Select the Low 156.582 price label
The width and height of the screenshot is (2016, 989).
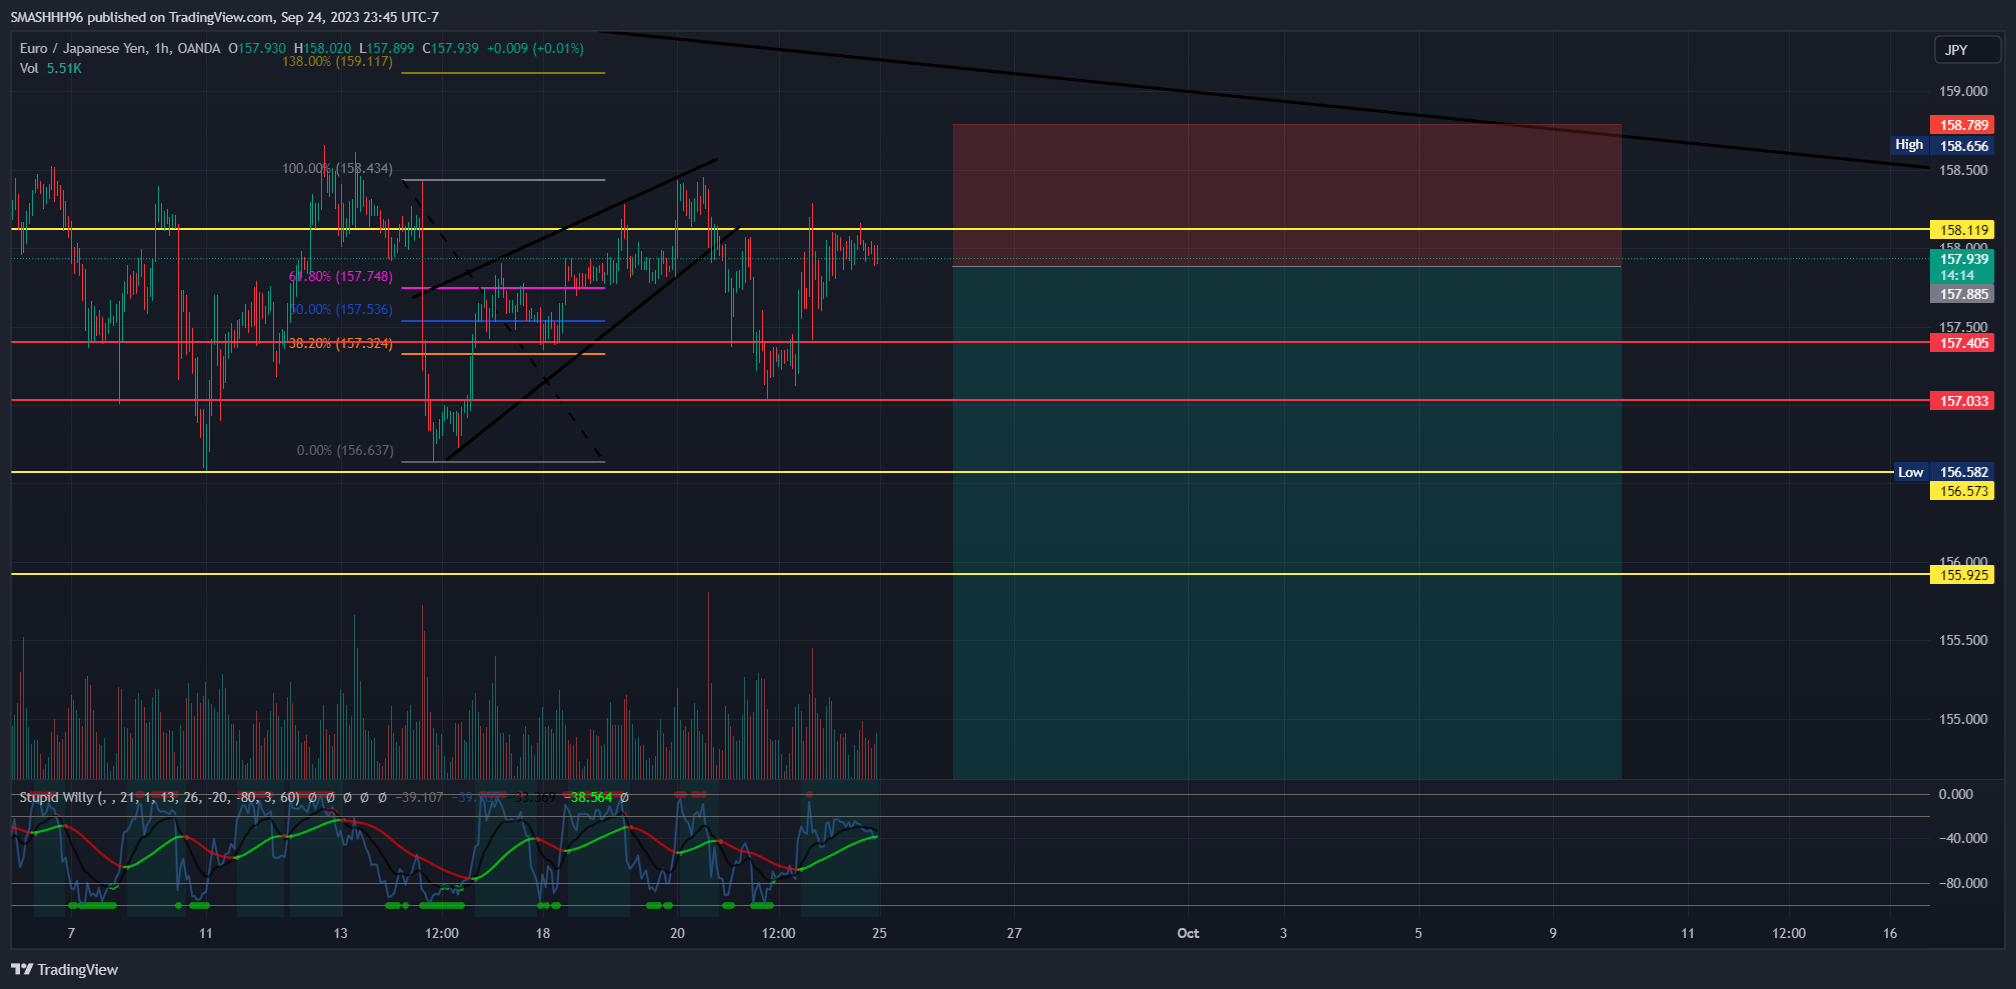[1944, 472]
